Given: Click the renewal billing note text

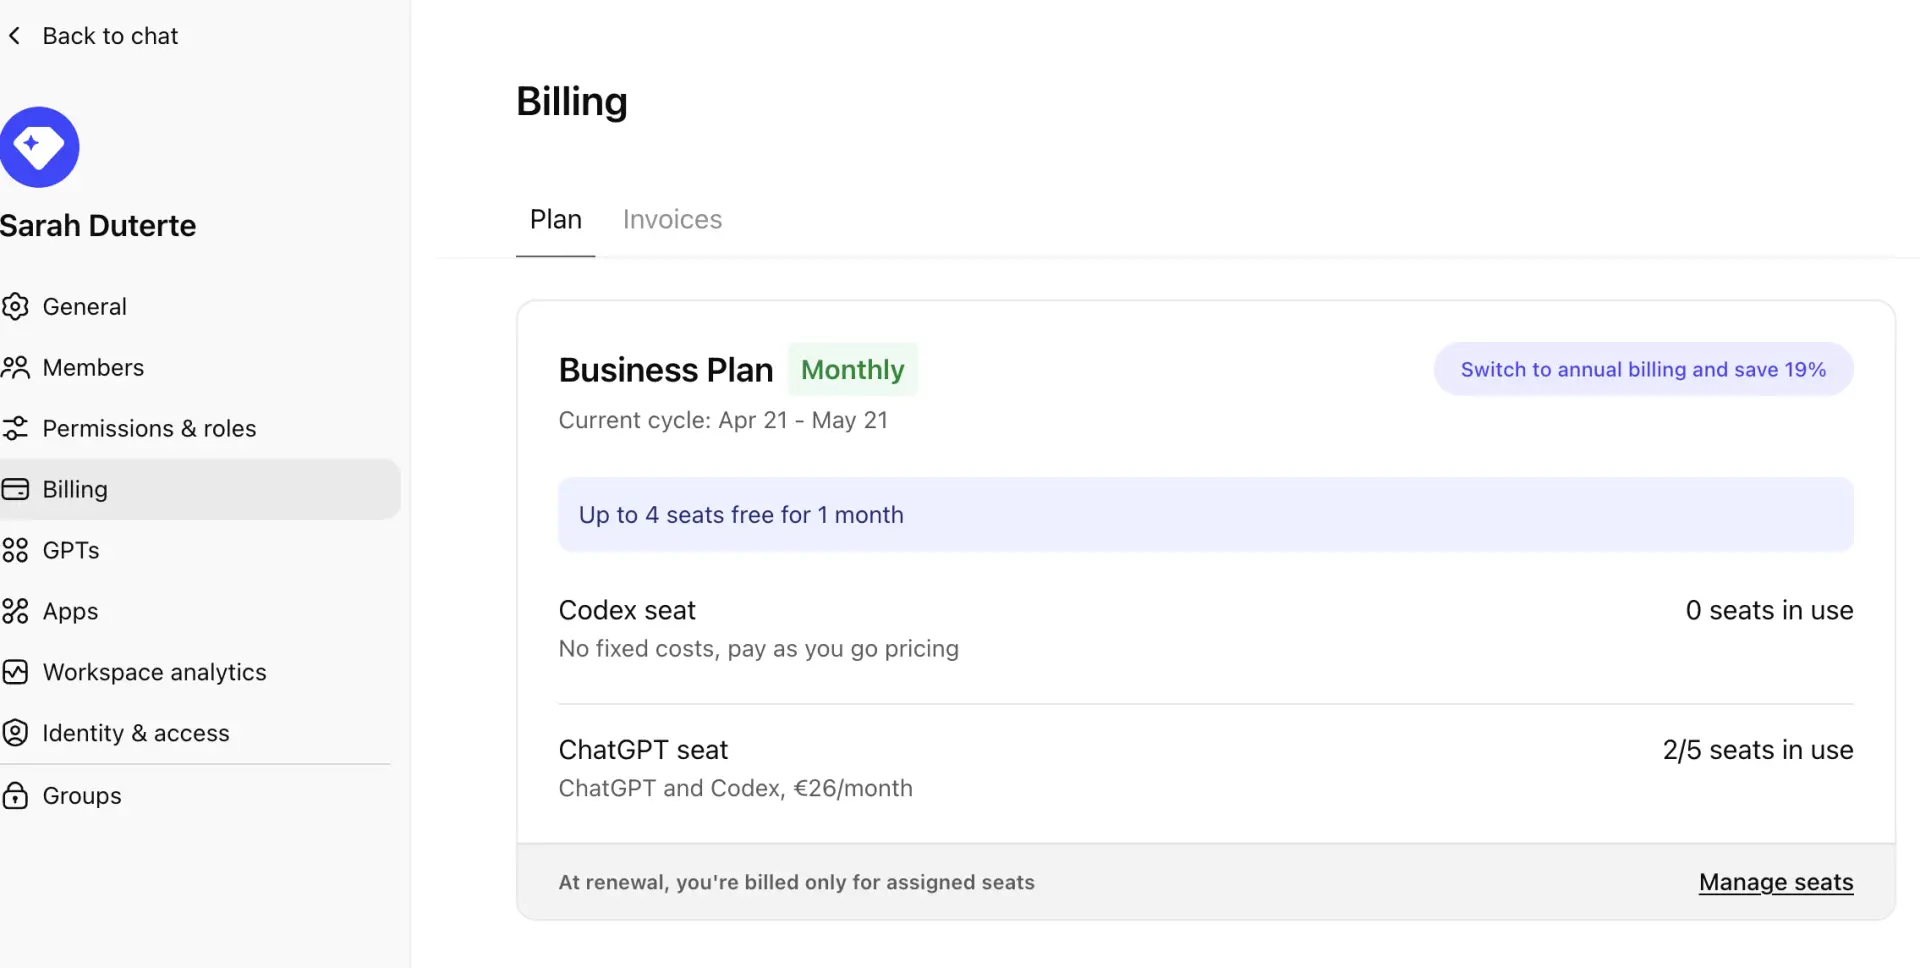Looking at the screenshot, I should [796, 882].
